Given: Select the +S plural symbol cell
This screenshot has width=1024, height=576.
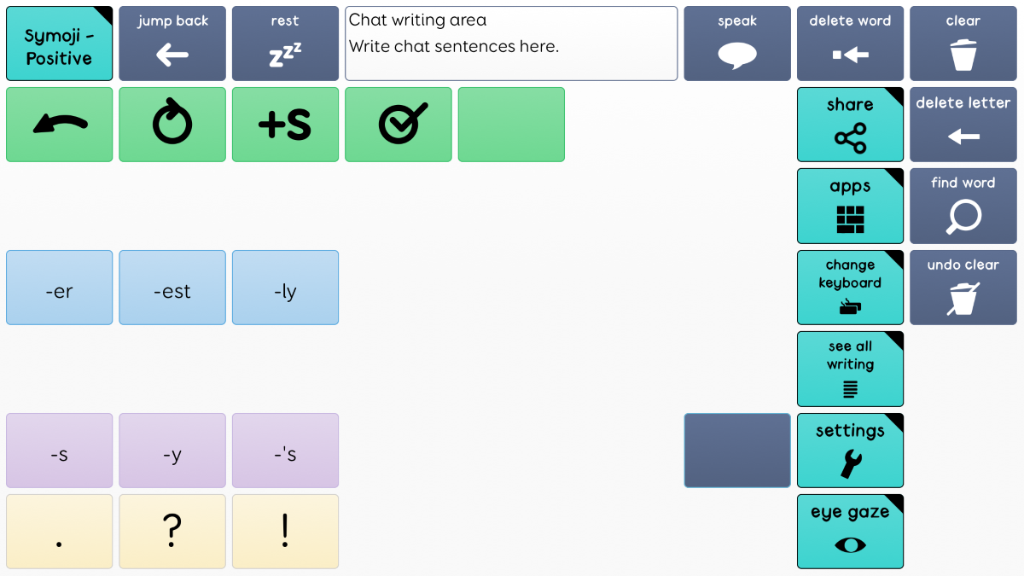Looking at the screenshot, I should click(x=285, y=125).
